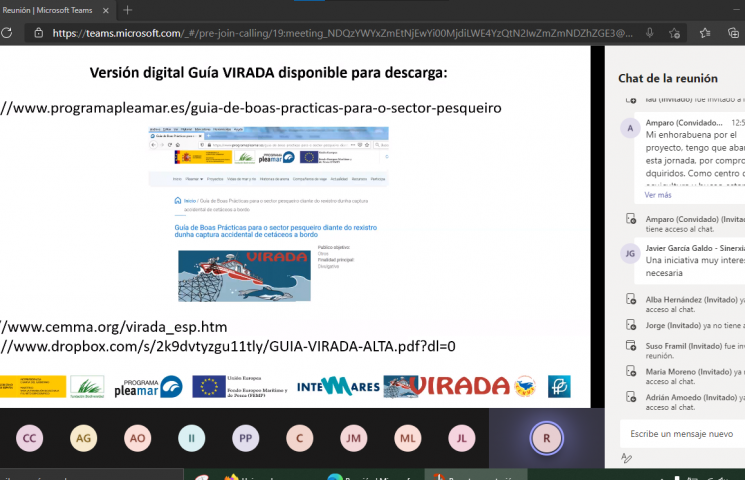Image resolution: width=745 pixels, height=480 pixels.
Task: Click the Jorge (Invitado) notification
Action: (684, 326)
